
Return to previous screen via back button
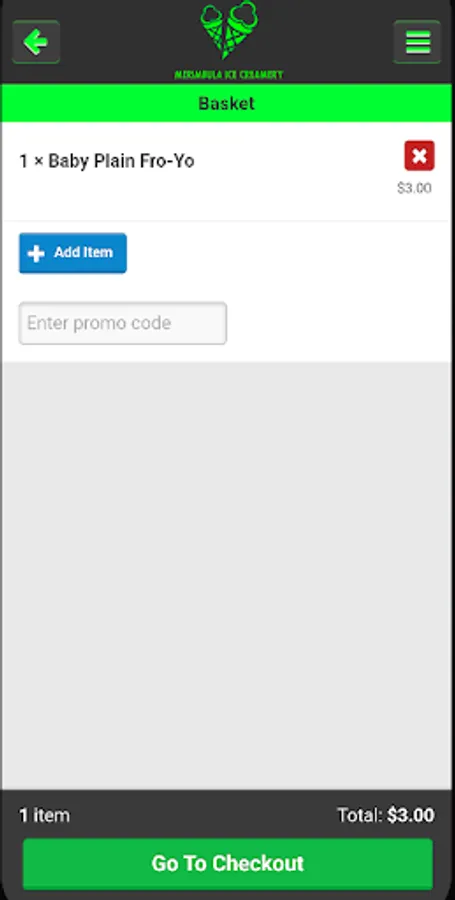(x=36, y=42)
